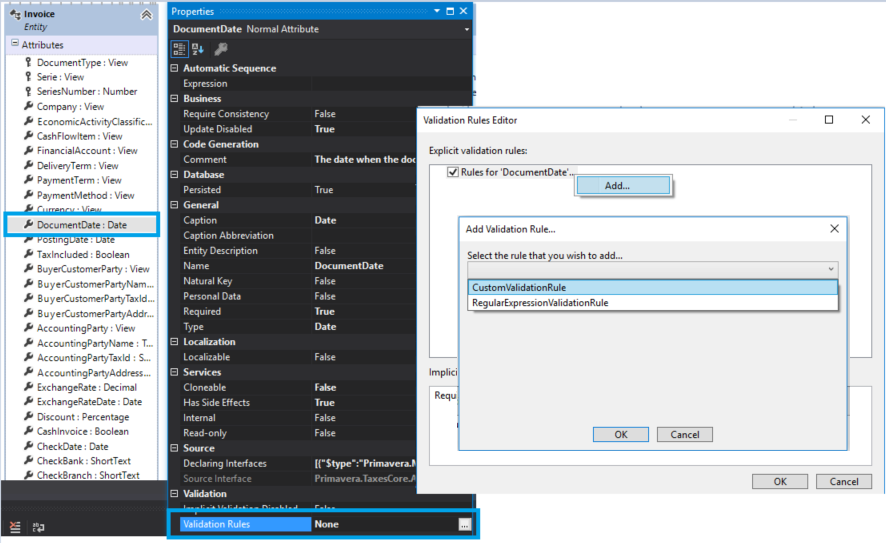886x543 pixels.
Task: Open the rule selection combo box
Action: coord(653,269)
